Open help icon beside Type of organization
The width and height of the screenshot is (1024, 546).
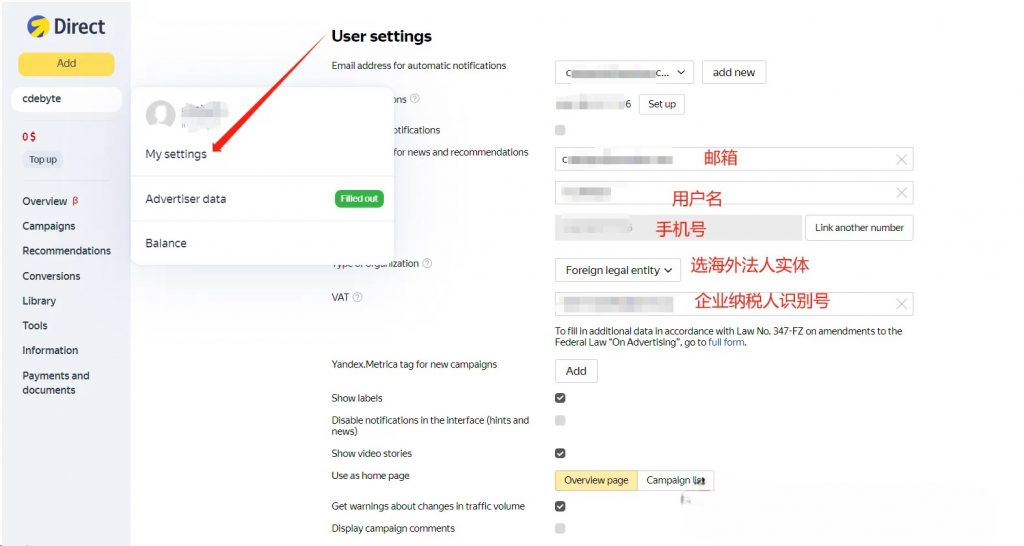[427, 263]
